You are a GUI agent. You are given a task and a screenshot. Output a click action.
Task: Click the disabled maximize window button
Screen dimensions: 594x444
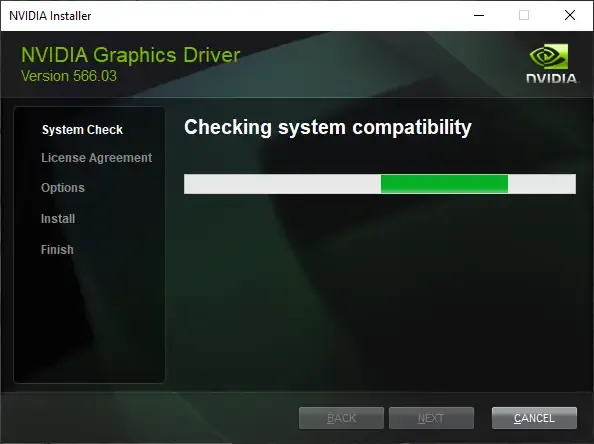[524, 16]
